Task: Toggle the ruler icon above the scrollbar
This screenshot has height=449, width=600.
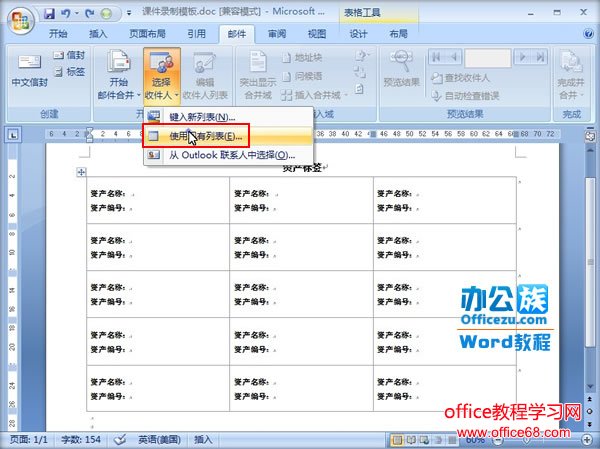Action: (x=590, y=137)
